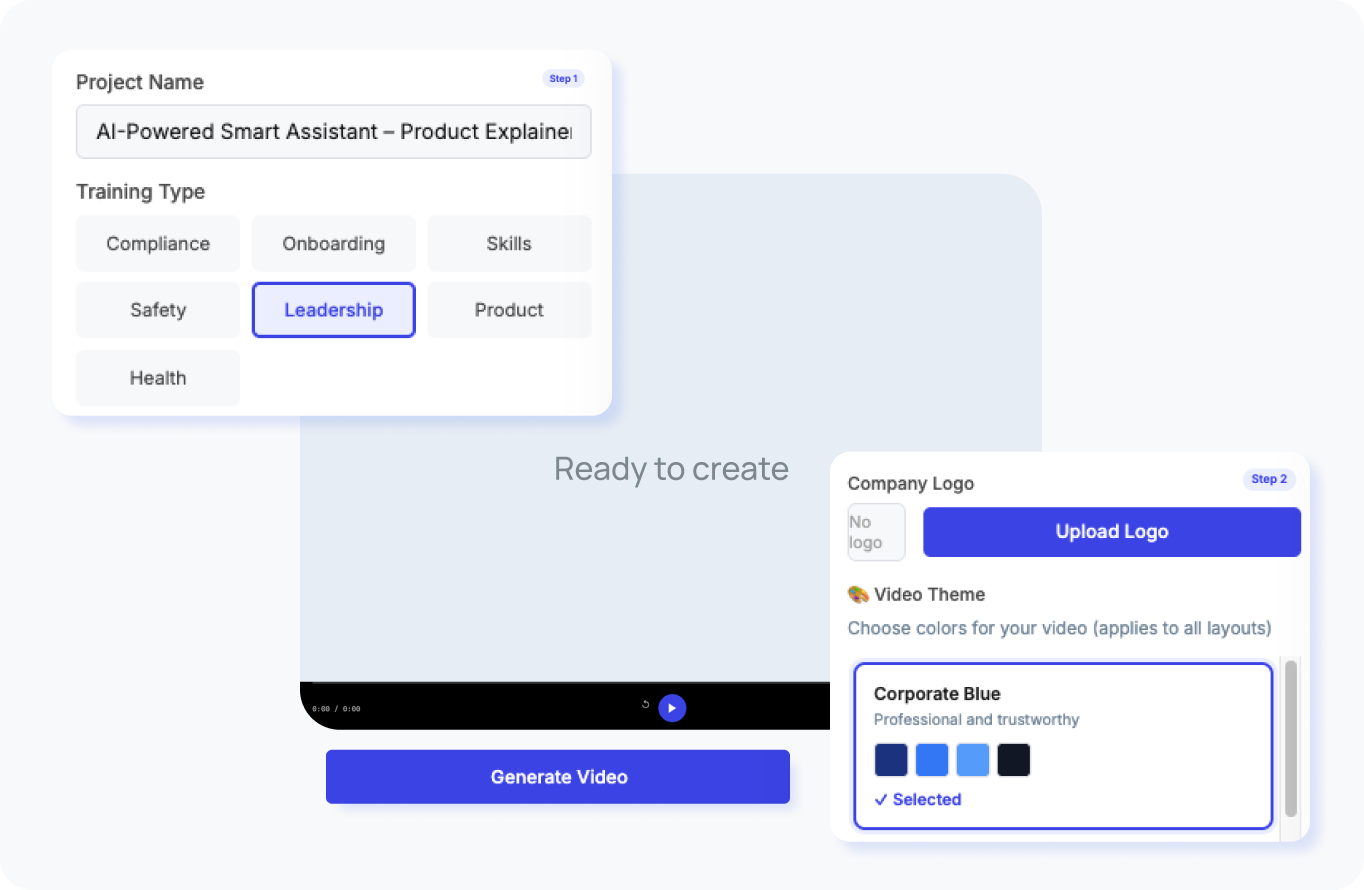Click the Video Theme palette icon
The height and width of the screenshot is (890, 1364).
[x=858, y=594]
